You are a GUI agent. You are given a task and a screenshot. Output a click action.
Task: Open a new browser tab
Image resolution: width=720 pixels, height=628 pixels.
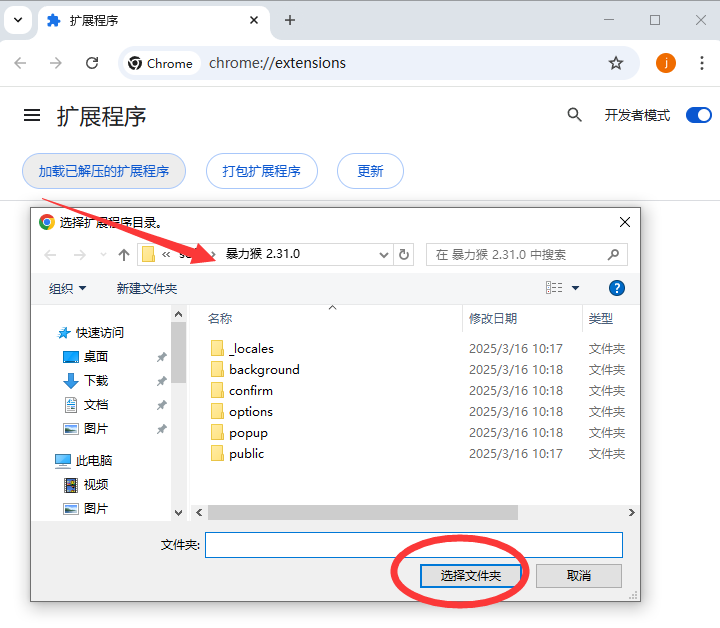[290, 20]
